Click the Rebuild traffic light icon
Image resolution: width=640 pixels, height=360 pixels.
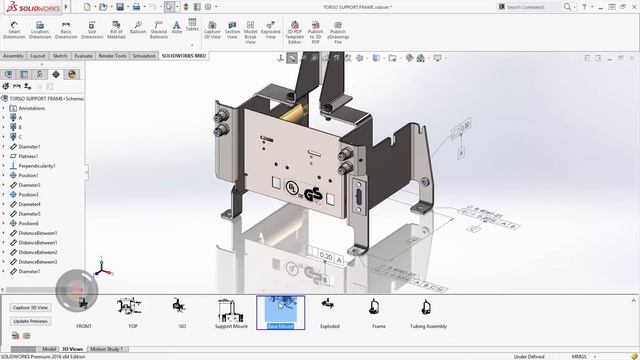point(186,7)
